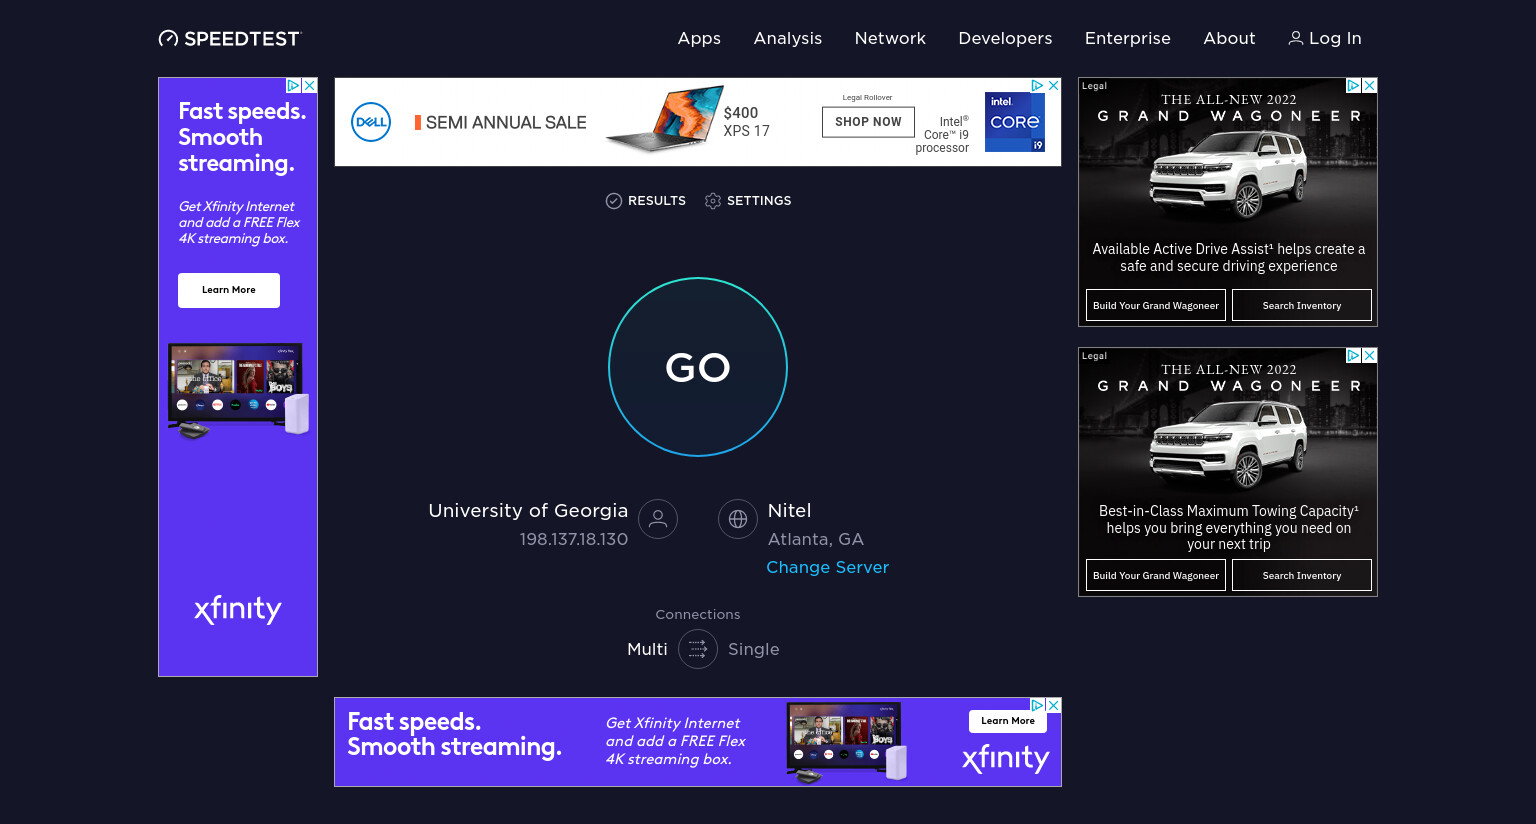Click Build Your Grand Wagoneer in top ad
Viewport: 1536px width, 824px height.
[x=1156, y=305]
